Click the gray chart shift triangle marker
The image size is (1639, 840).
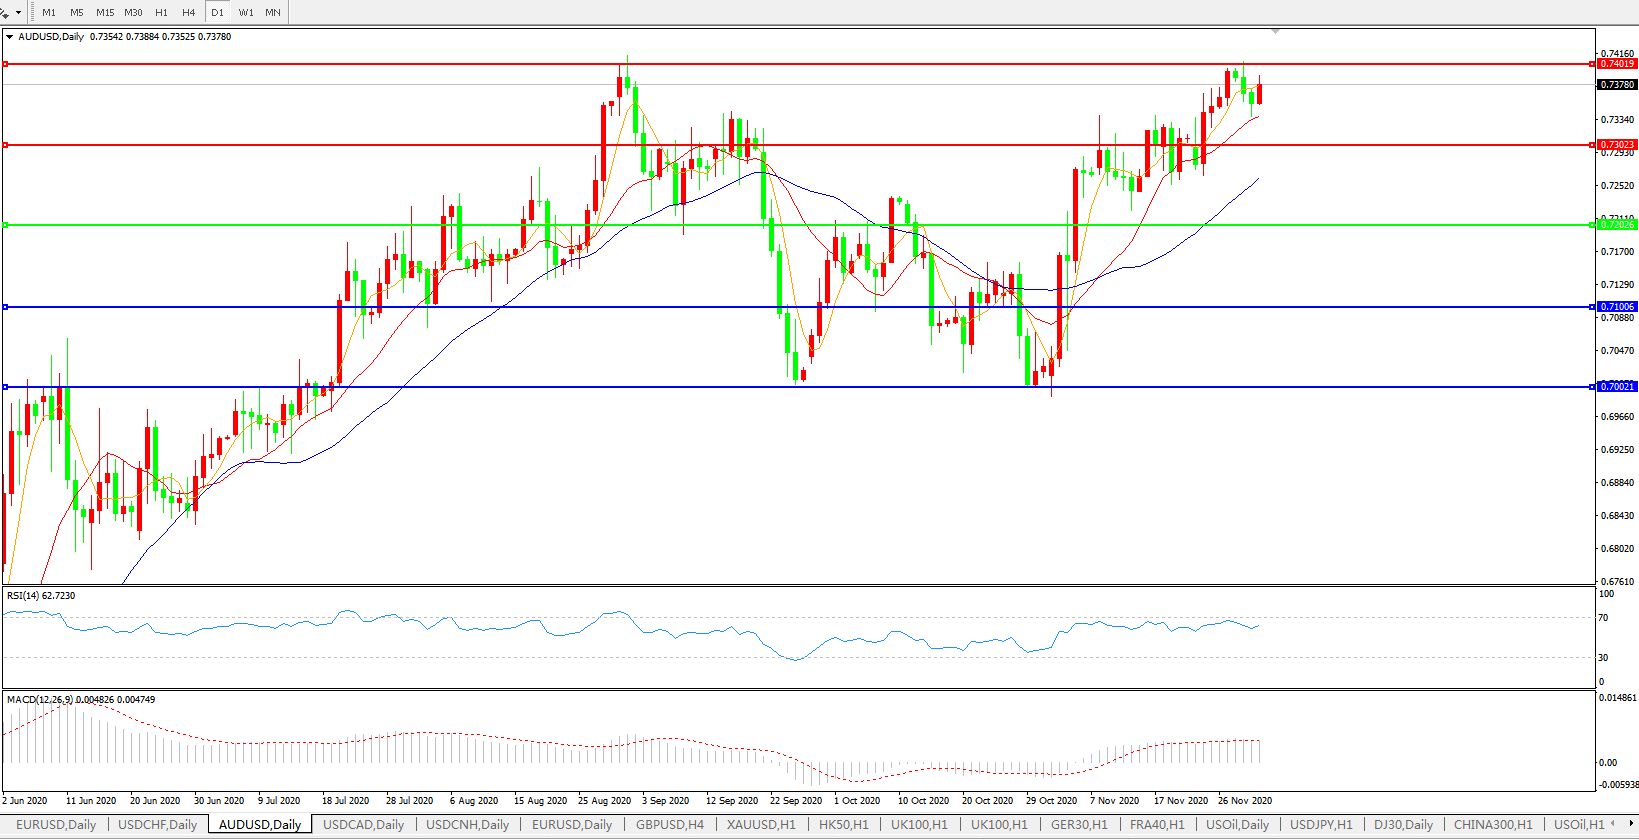(1275, 32)
